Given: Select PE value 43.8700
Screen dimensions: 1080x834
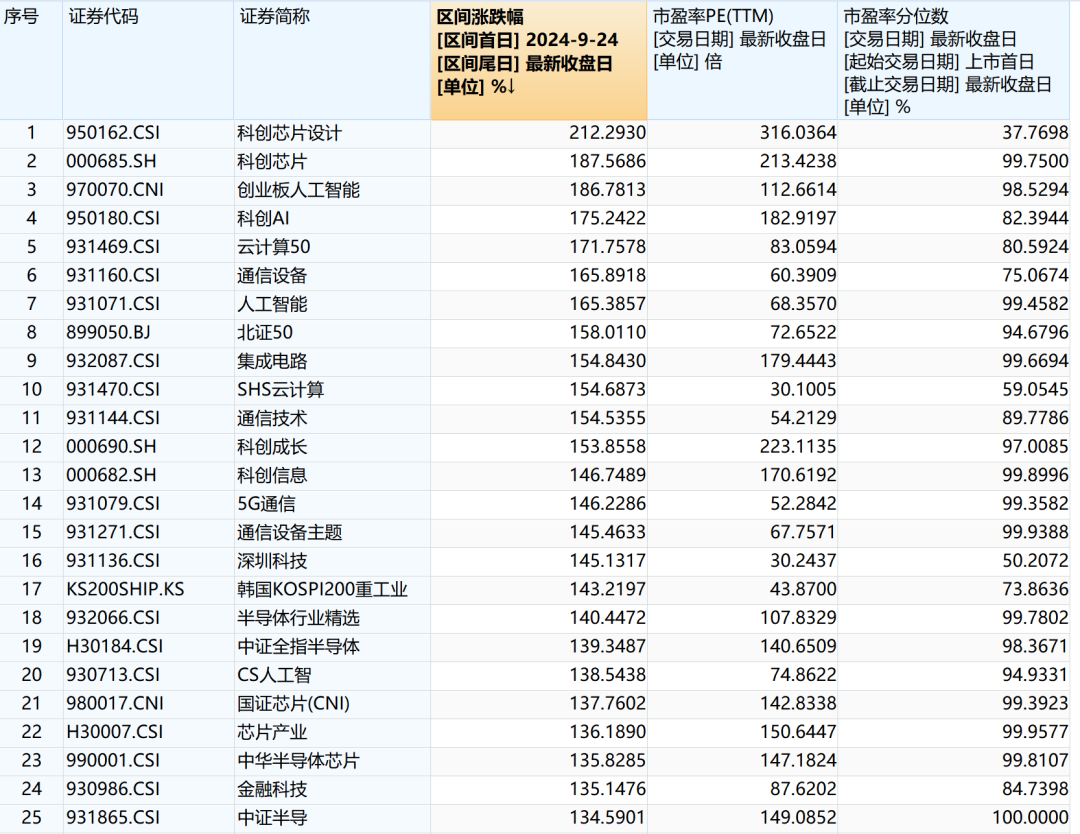Looking at the screenshot, I should (803, 589).
